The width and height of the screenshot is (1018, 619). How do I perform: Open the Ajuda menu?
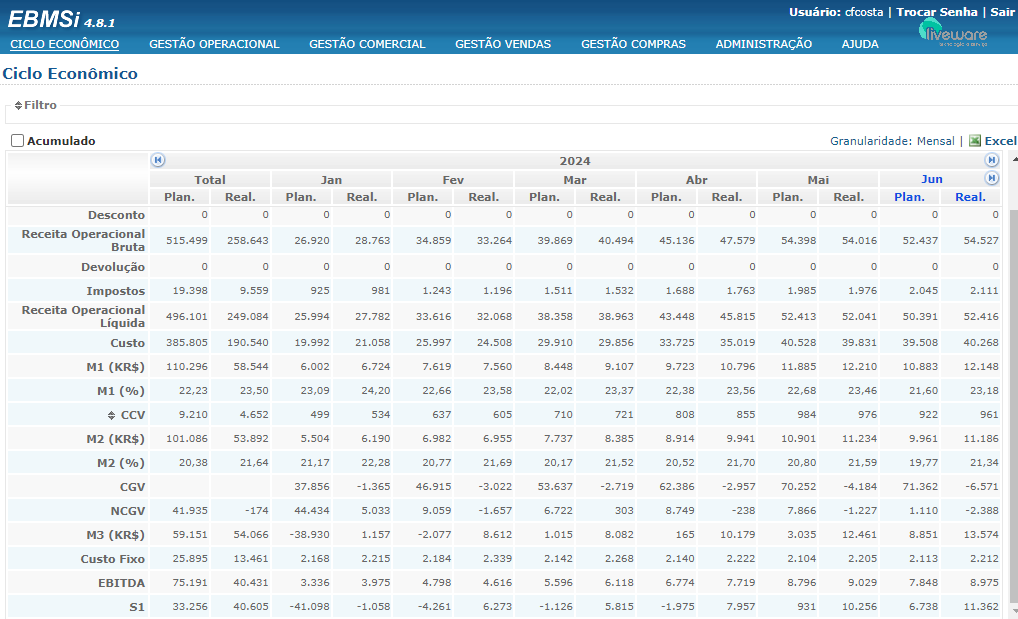(x=860, y=44)
